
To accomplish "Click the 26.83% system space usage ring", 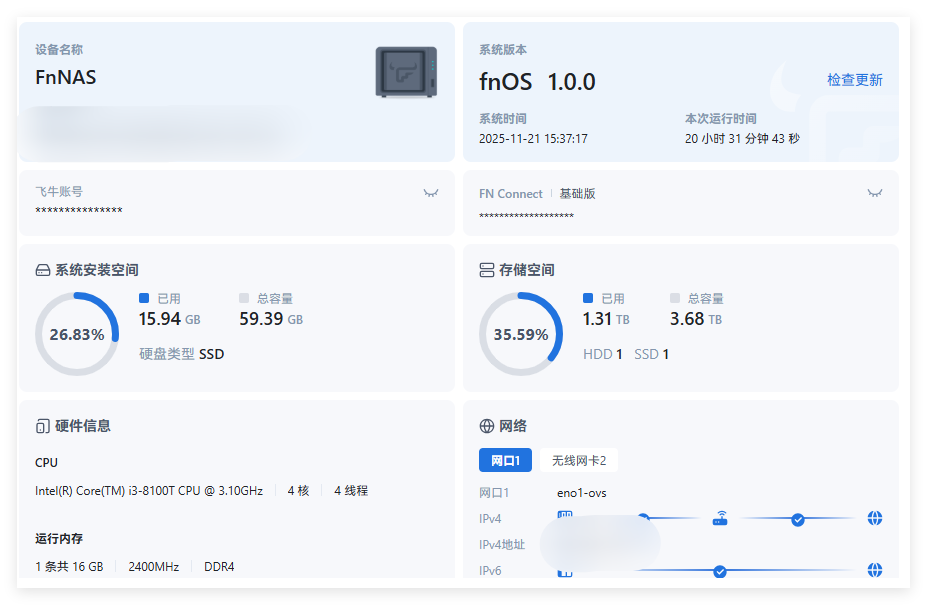I will [77, 334].
